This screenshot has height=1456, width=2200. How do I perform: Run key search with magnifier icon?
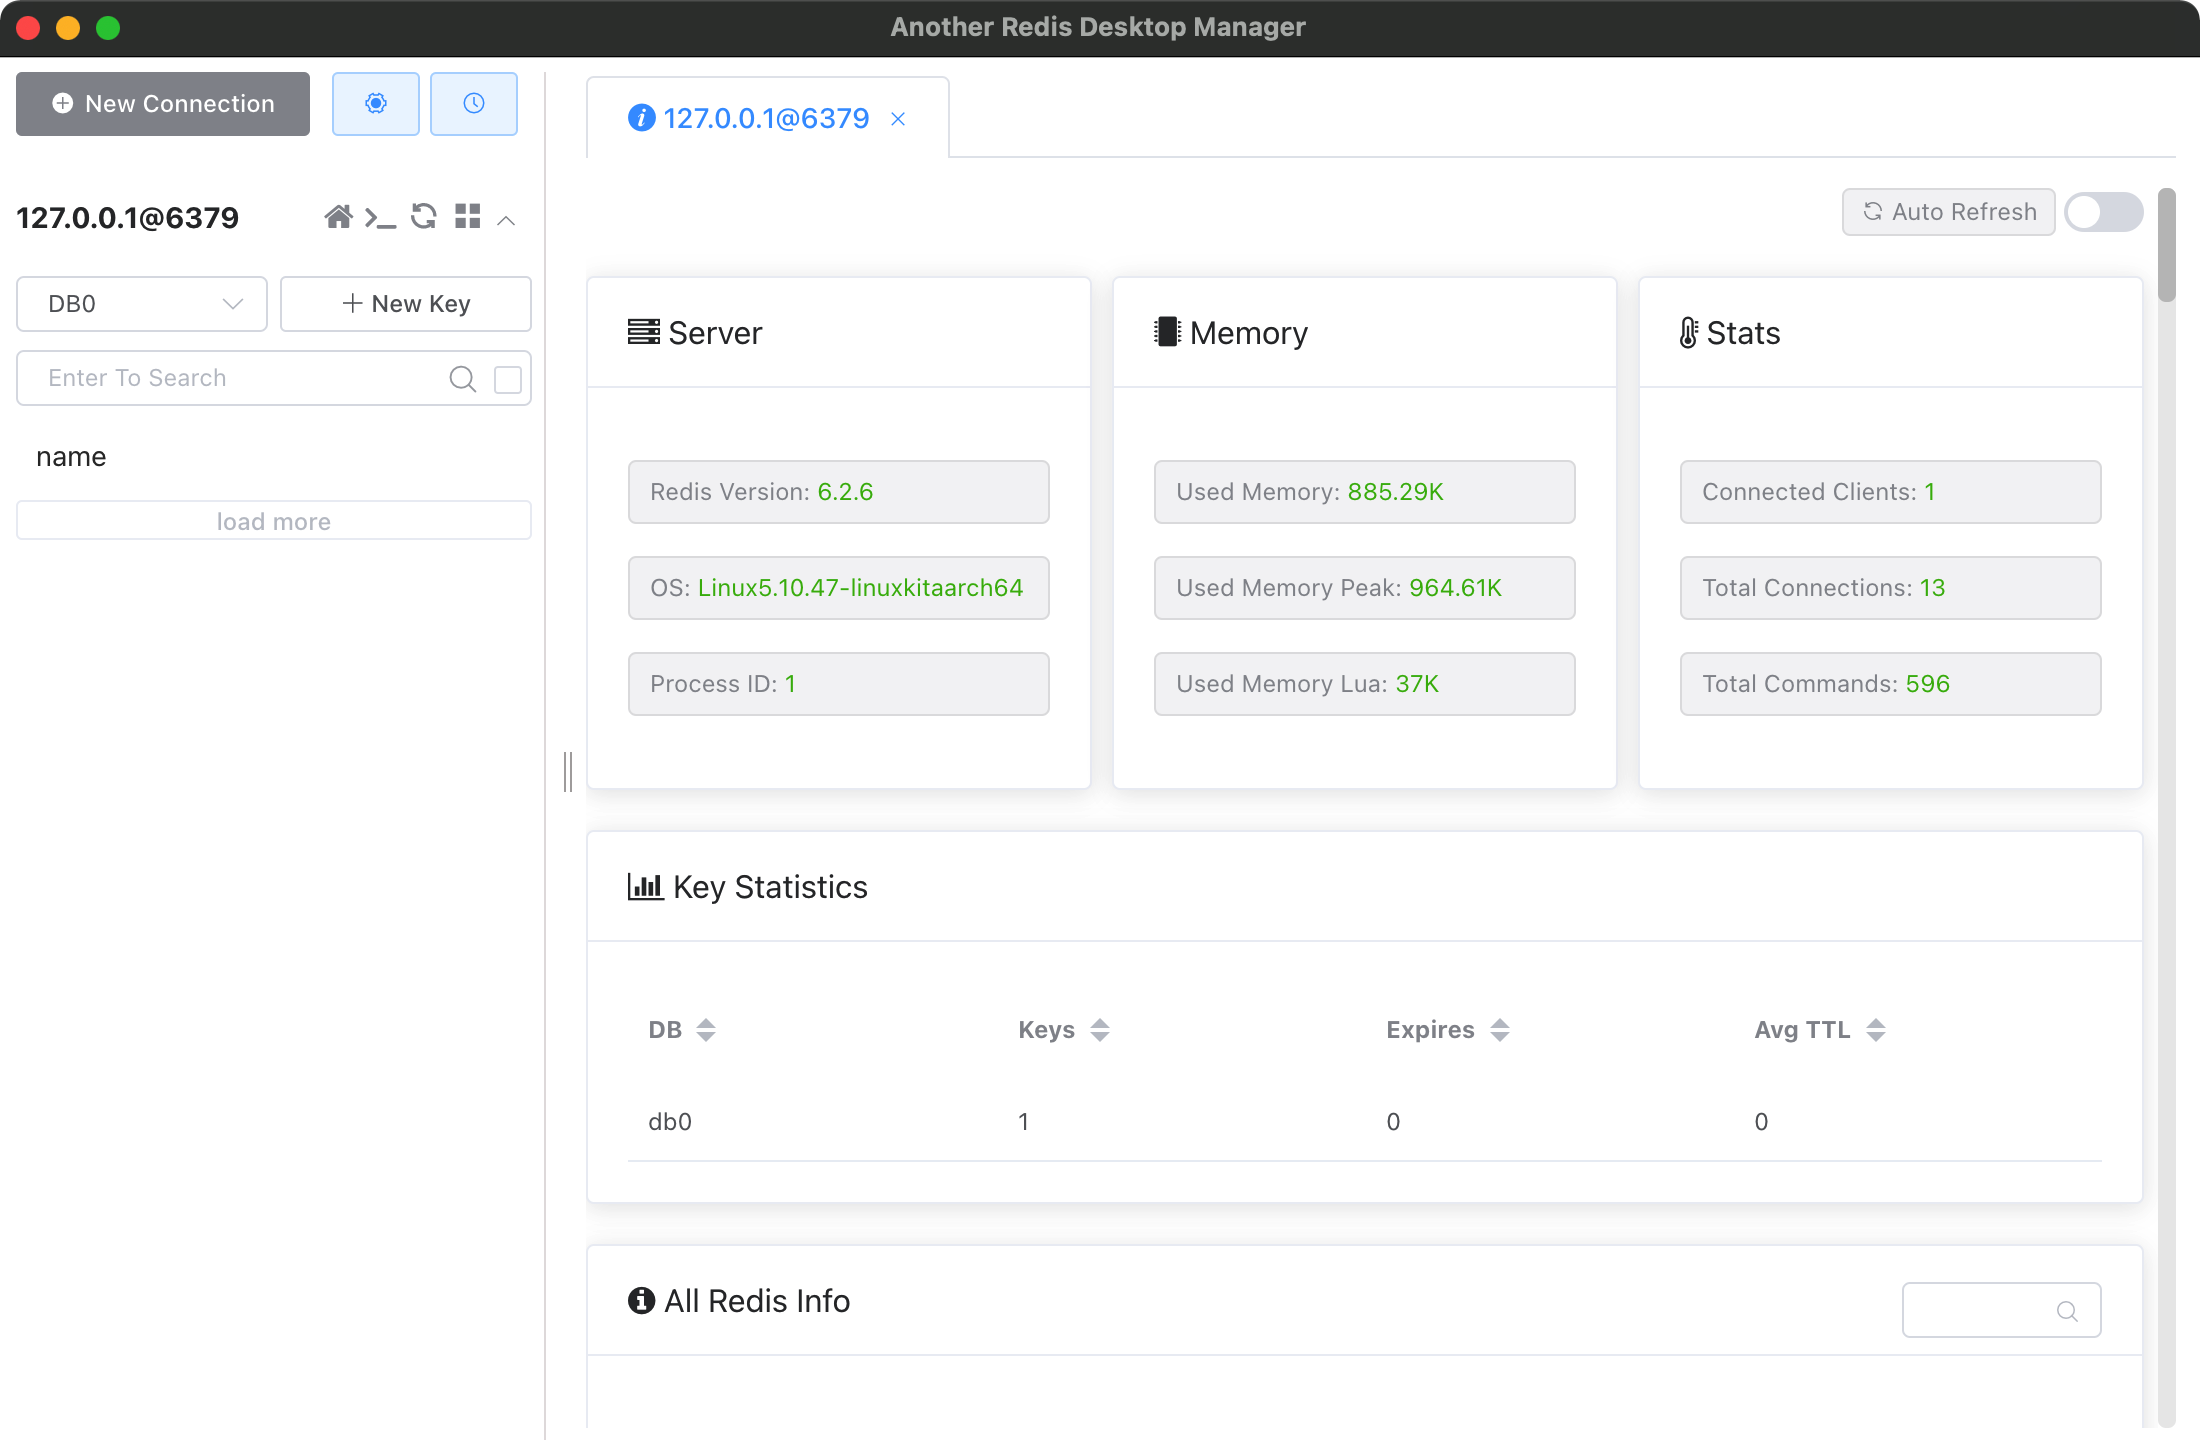pos(462,379)
